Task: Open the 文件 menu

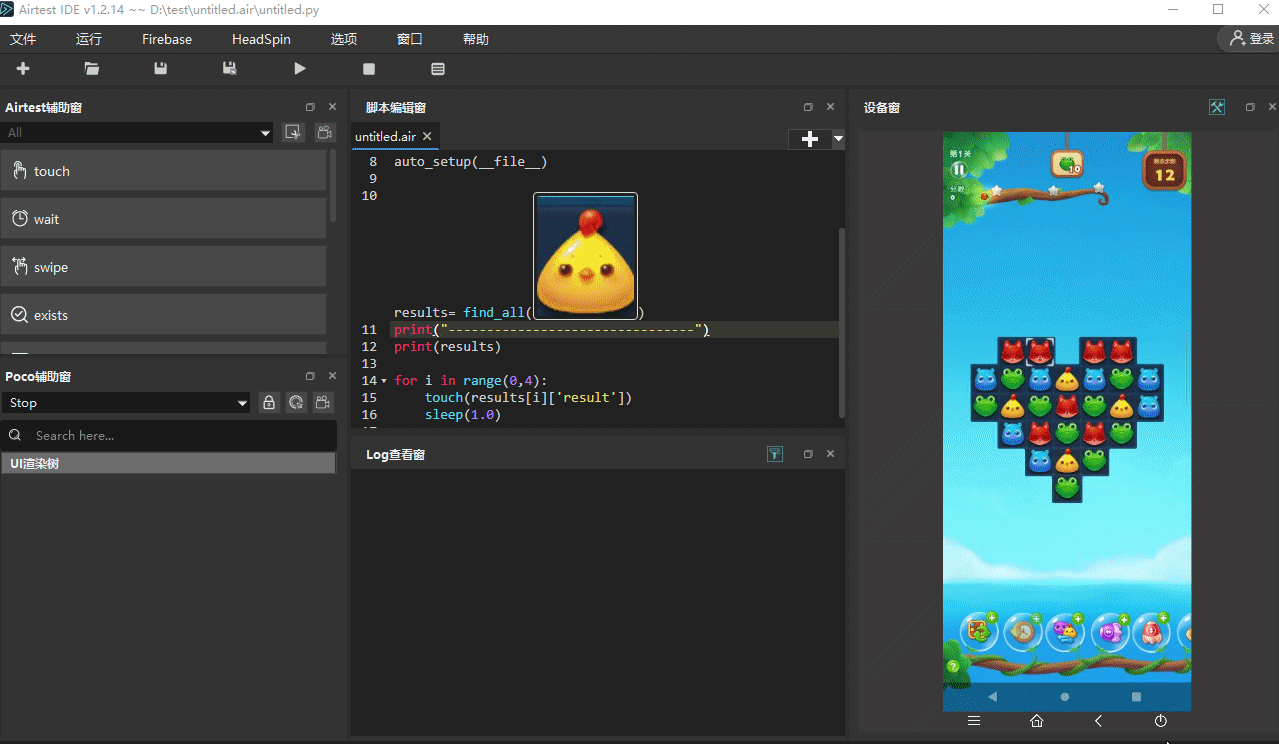Action: [x=23, y=39]
